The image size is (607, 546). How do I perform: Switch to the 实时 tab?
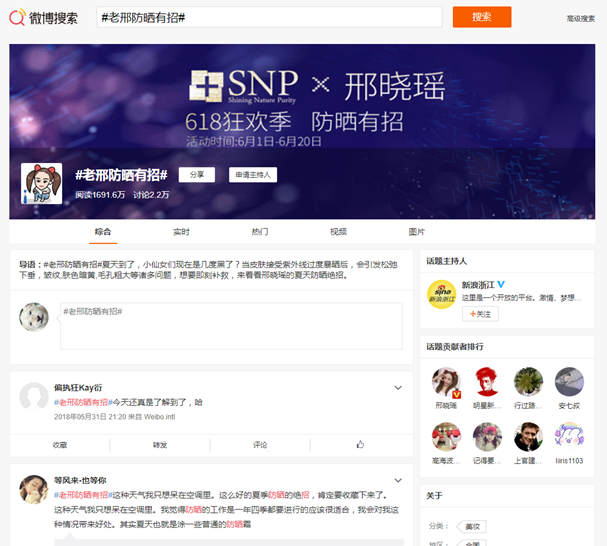(x=181, y=232)
